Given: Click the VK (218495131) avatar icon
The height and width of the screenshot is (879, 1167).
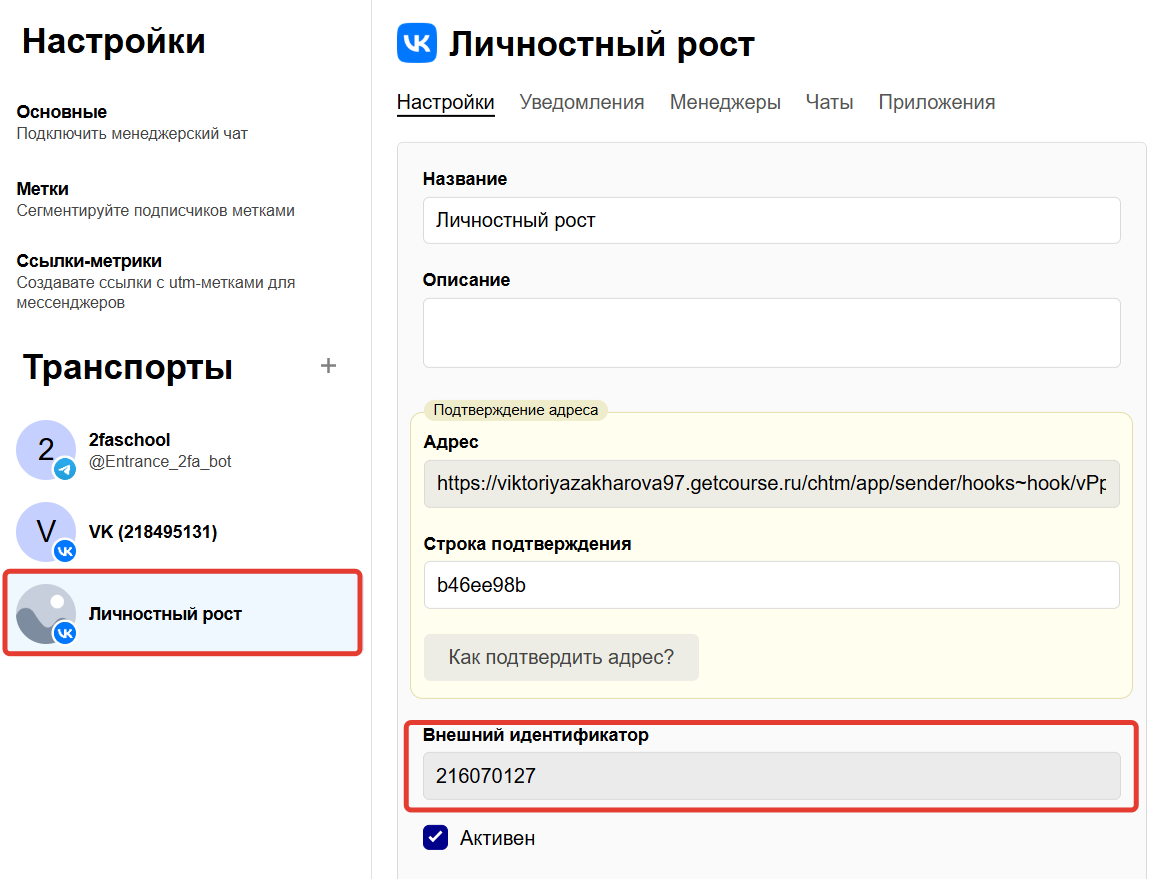Looking at the screenshot, I should click(46, 531).
